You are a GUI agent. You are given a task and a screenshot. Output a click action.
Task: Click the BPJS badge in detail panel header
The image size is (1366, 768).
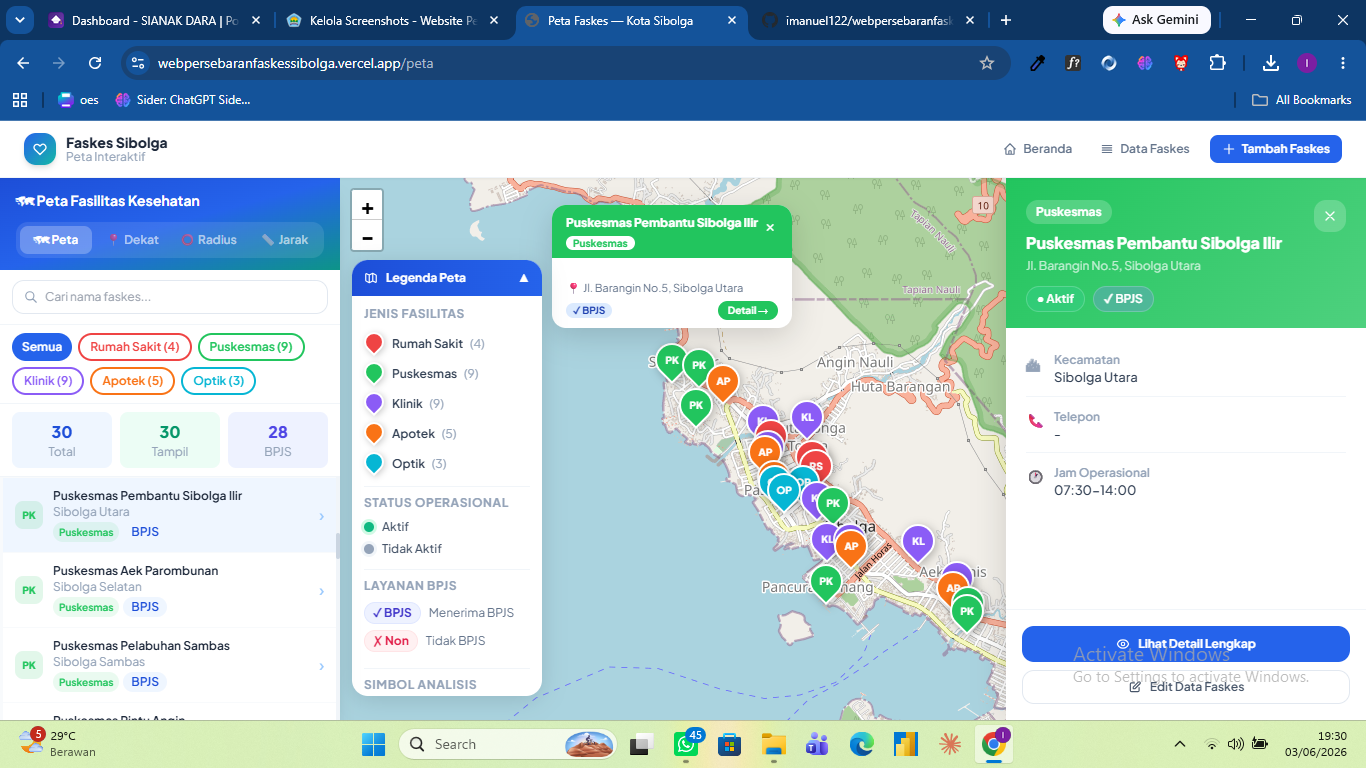(1123, 299)
